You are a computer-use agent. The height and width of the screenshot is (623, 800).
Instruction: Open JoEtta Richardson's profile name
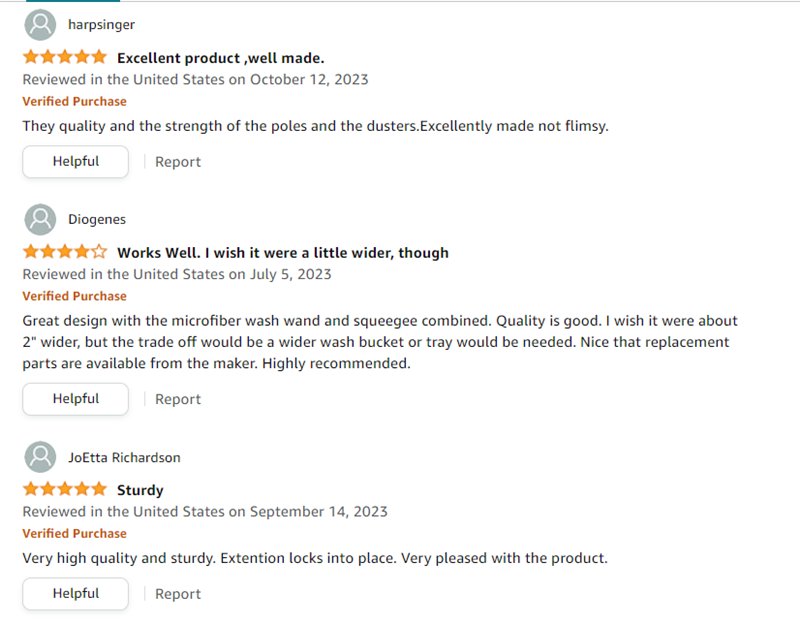coord(124,457)
